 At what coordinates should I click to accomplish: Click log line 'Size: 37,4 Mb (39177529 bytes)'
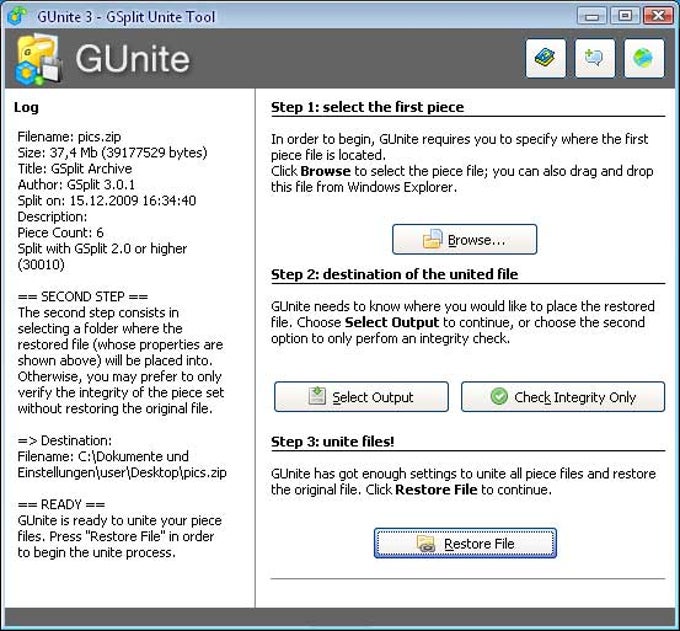pos(112,153)
